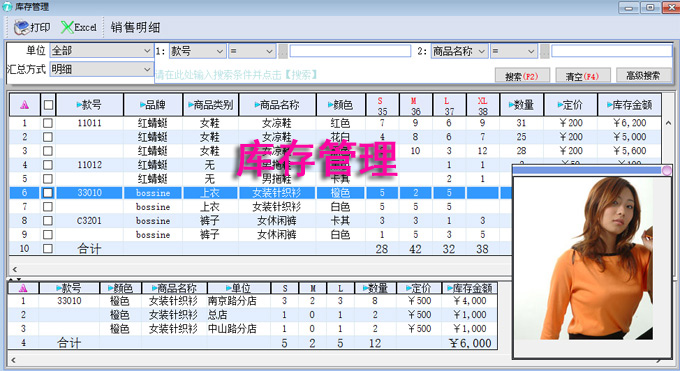Image resolution: width=680 pixels, height=371 pixels.
Task: Click the round pink button on photo popup
Action: (667, 171)
